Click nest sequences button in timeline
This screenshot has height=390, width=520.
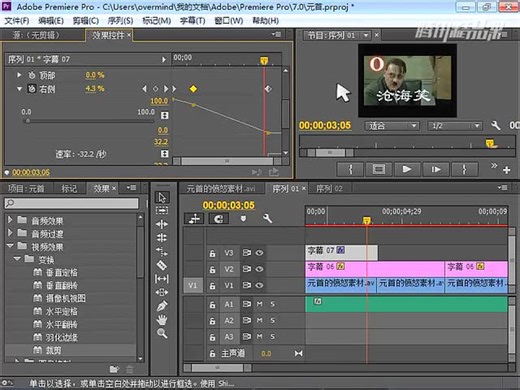194,219
